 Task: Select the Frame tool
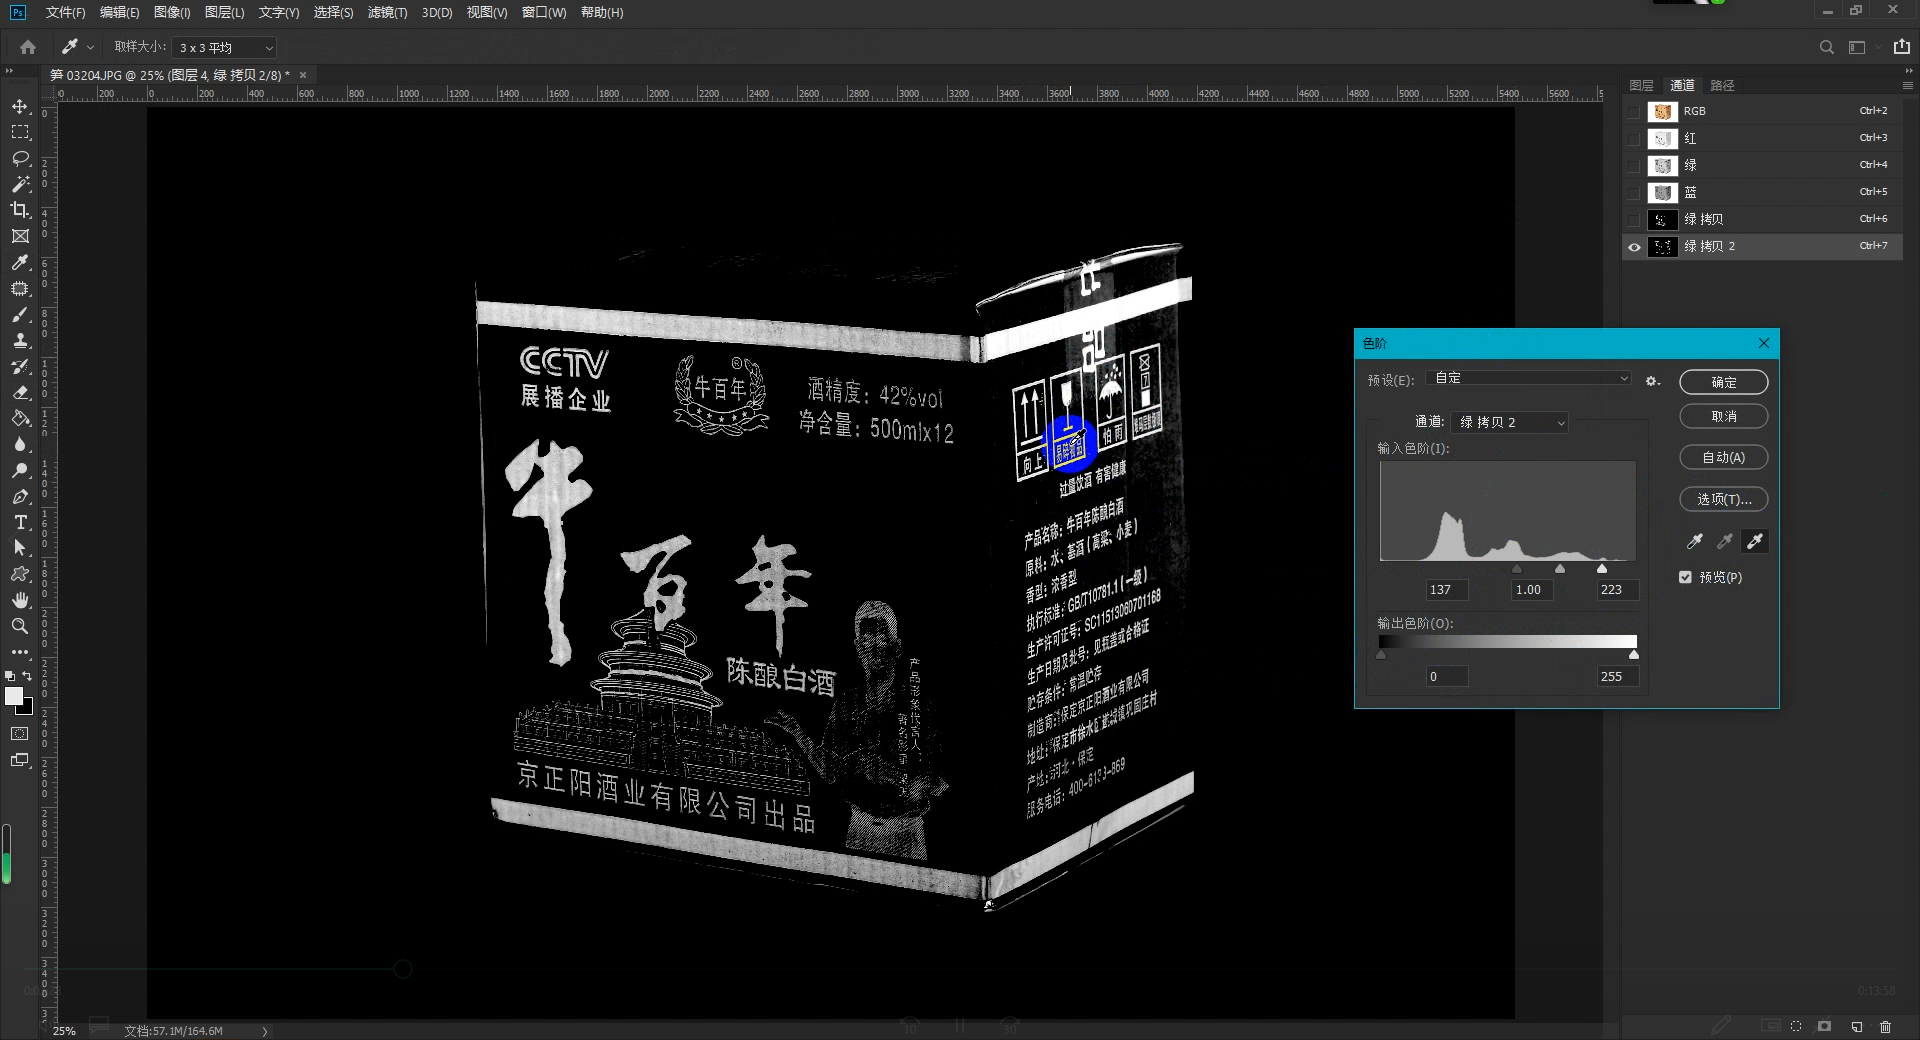(x=20, y=236)
